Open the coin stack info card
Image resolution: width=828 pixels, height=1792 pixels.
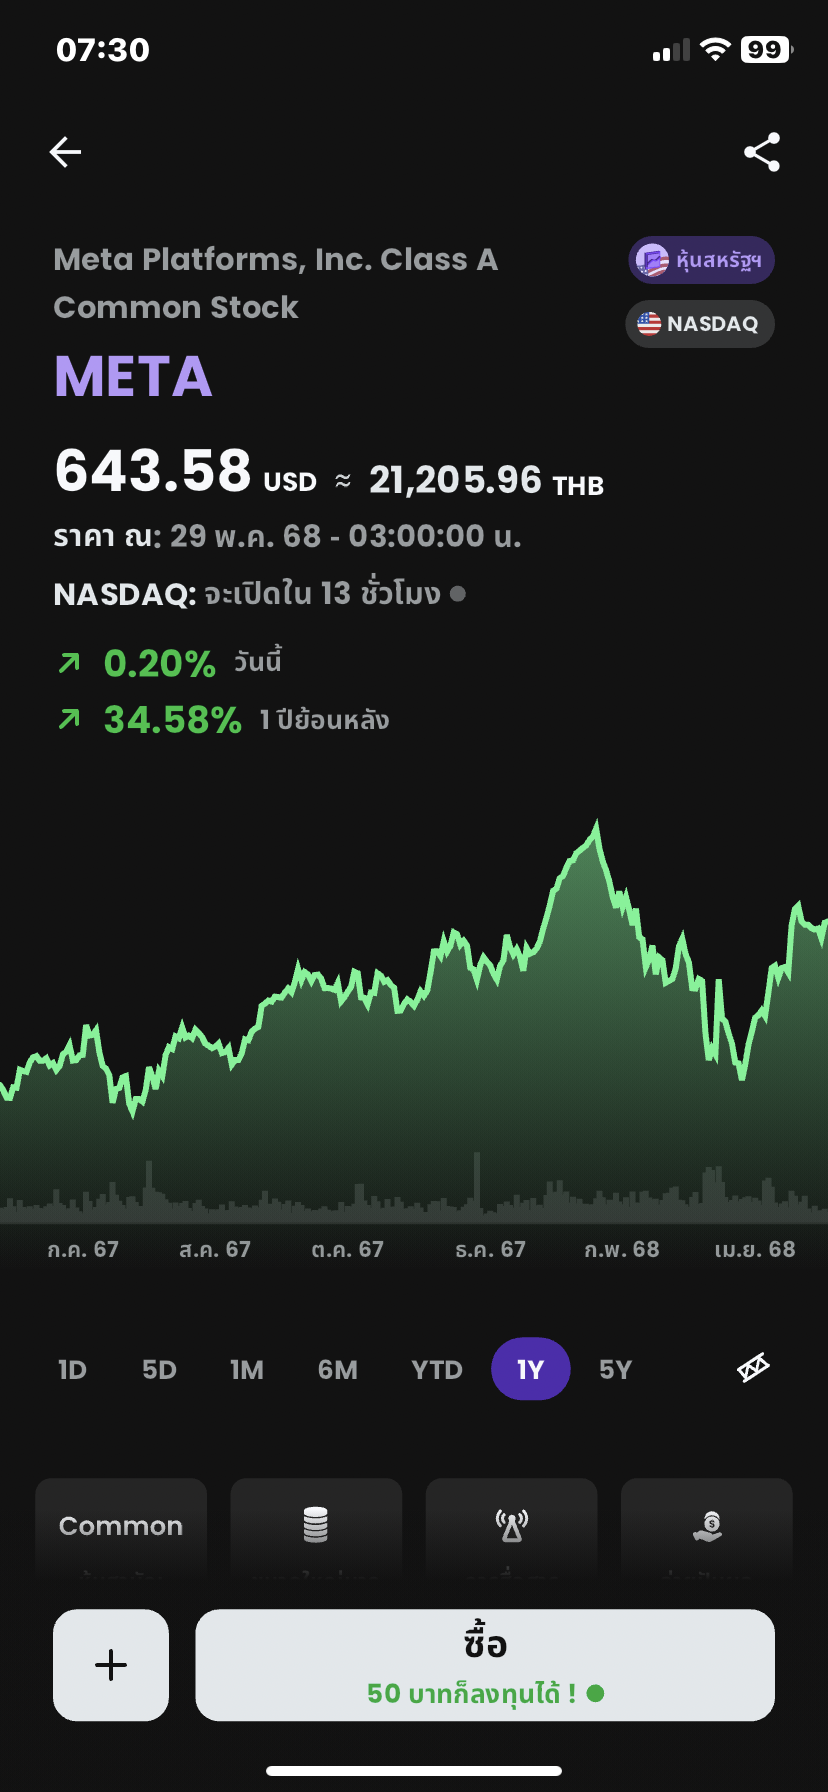(316, 1527)
